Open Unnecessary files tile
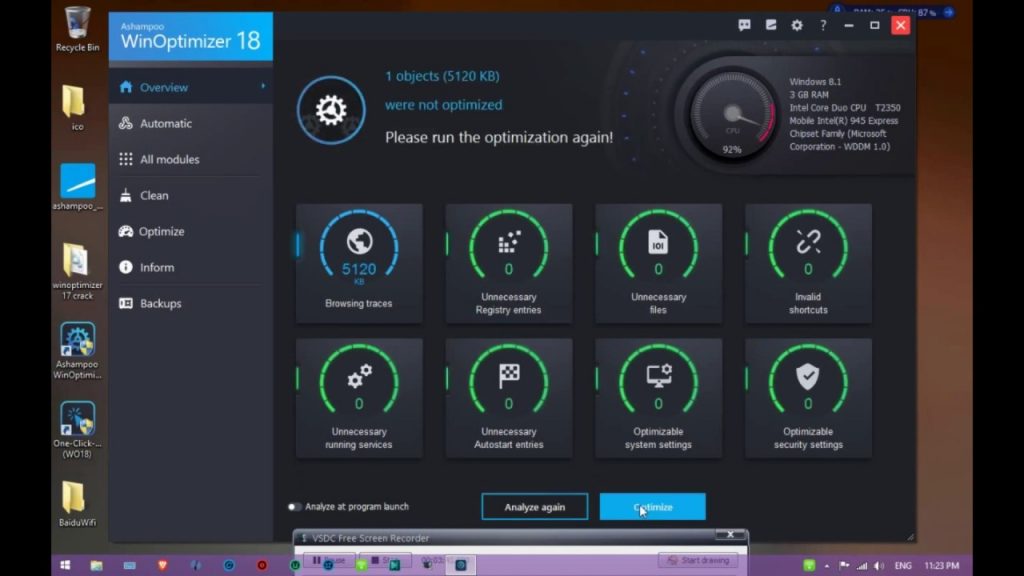The height and width of the screenshot is (576, 1024). 658,263
